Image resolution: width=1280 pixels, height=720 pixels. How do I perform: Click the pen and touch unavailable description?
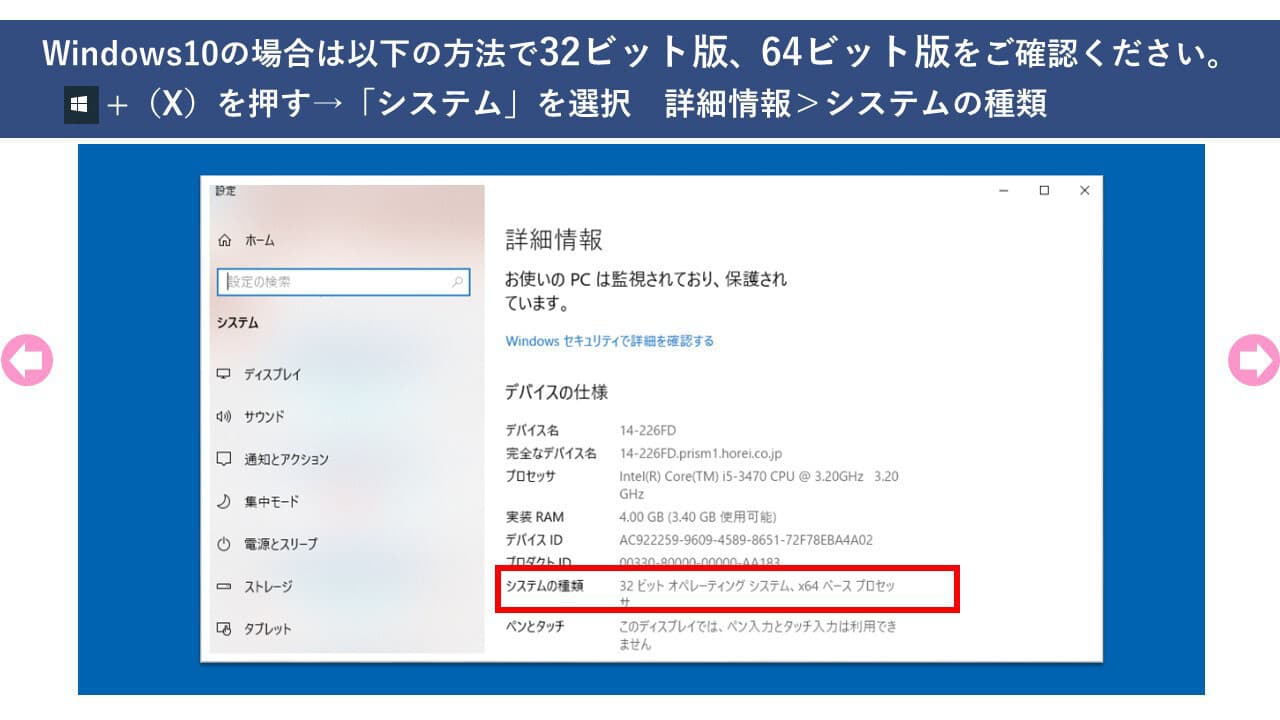pos(758,636)
